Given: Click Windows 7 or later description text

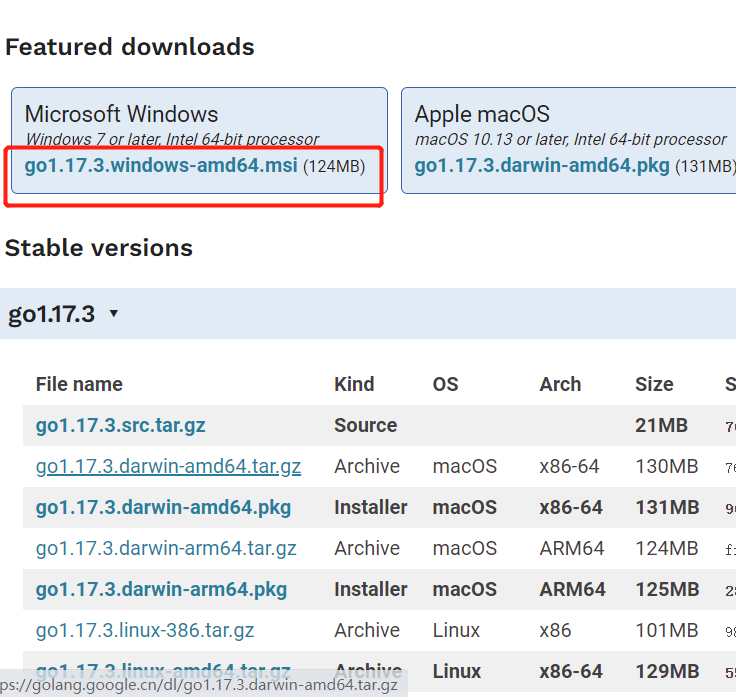Looking at the screenshot, I should coord(172,139).
